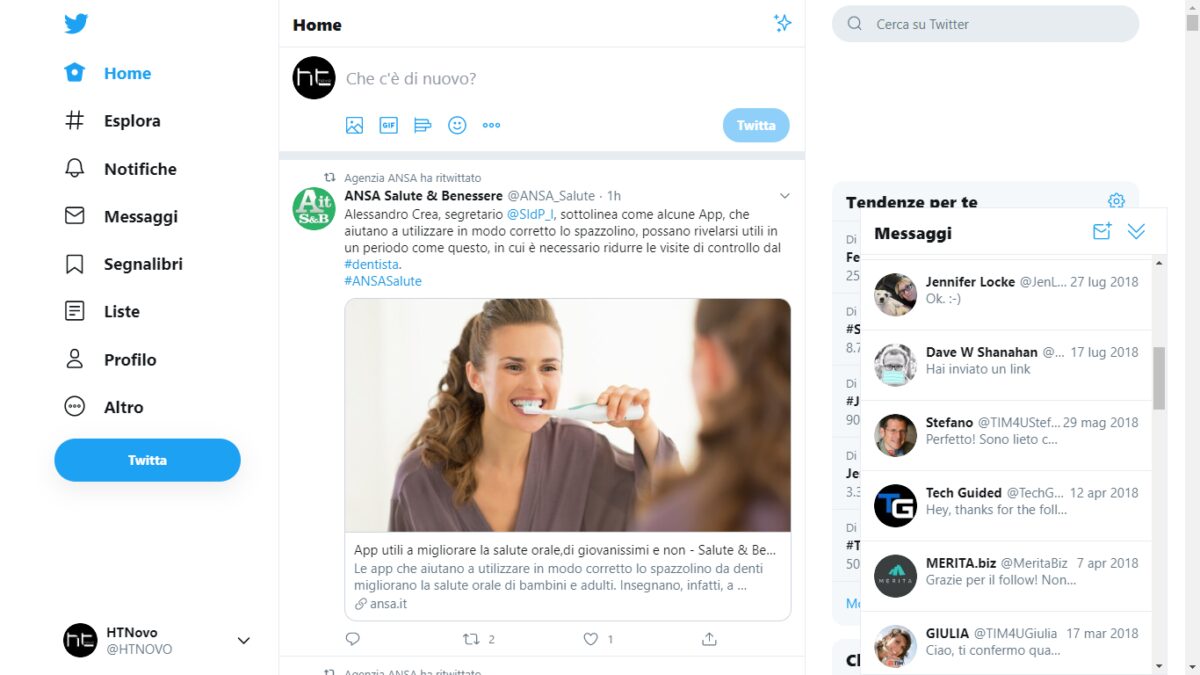The image size is (1200, 675).
Task: Click the Twitter bird logo
Action: pyautogui.click(x=77, y=22)
